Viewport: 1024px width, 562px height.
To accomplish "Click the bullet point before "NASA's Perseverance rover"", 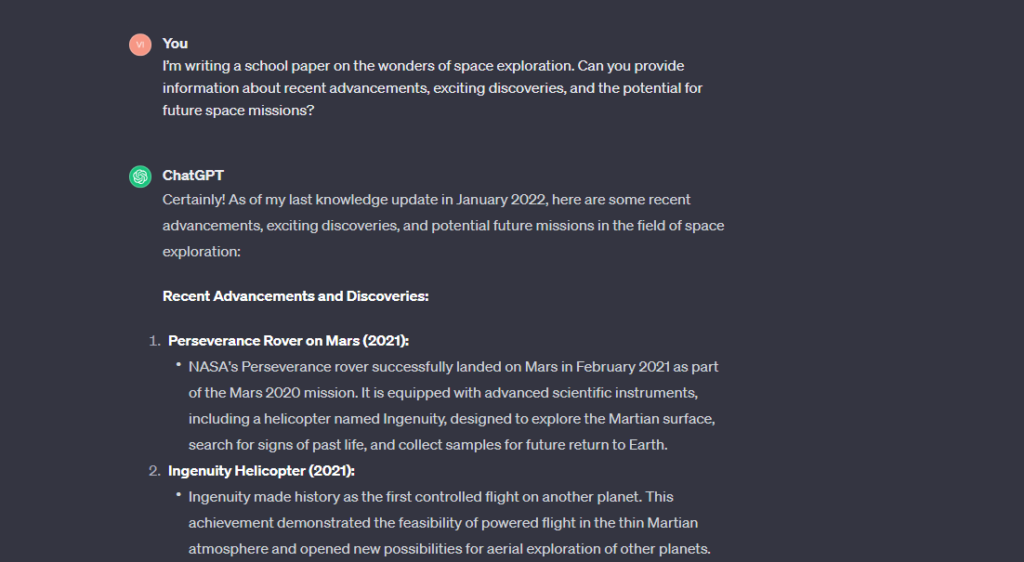I will pos(177,365).
